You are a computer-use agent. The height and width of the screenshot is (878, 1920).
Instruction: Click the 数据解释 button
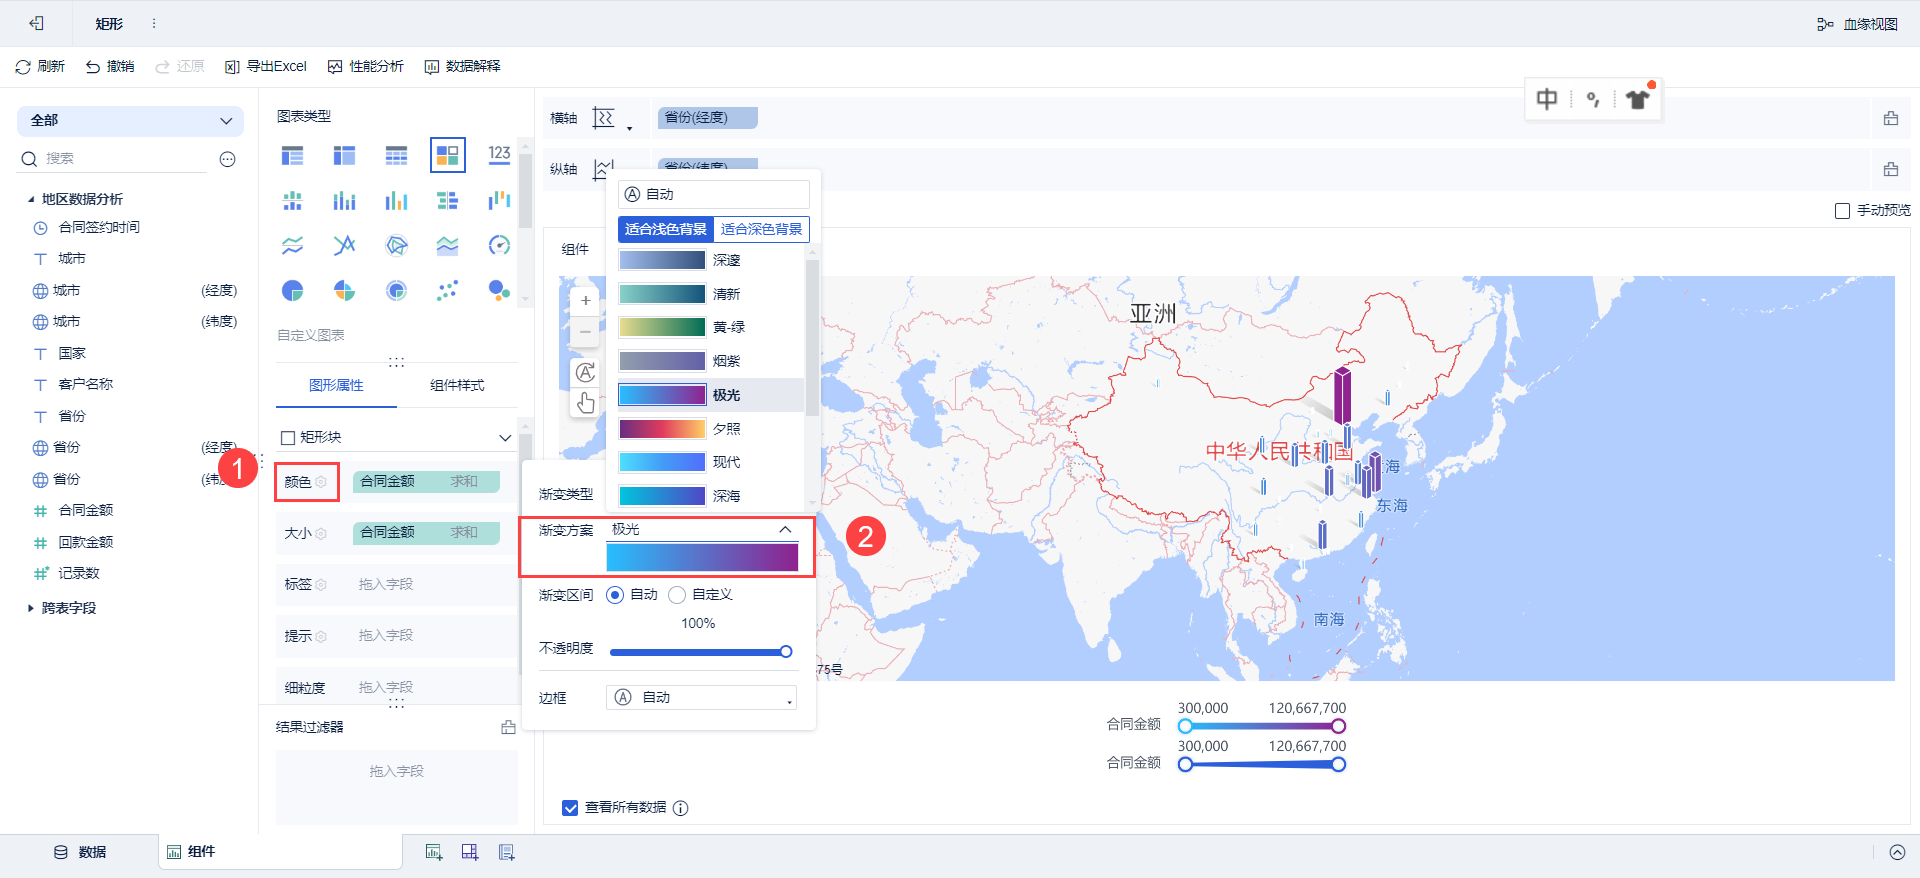(x=462, y=67)
